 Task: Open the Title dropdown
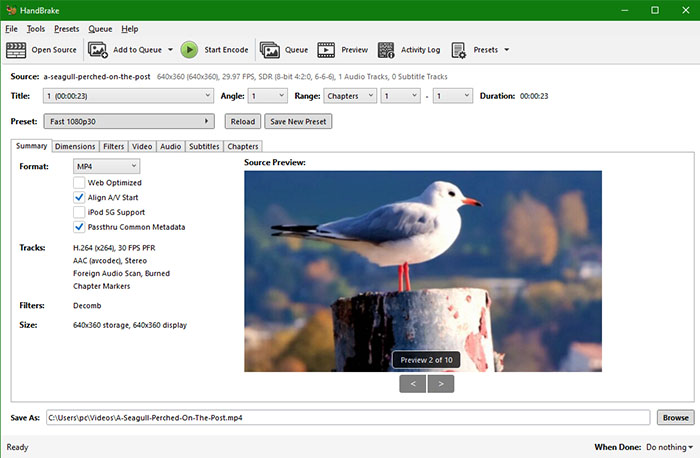[x=128, y=96]
